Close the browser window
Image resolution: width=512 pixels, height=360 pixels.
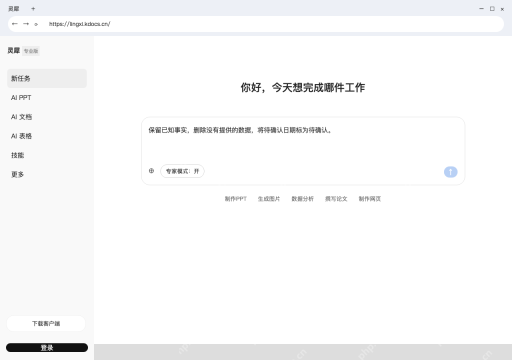point(502,9)
